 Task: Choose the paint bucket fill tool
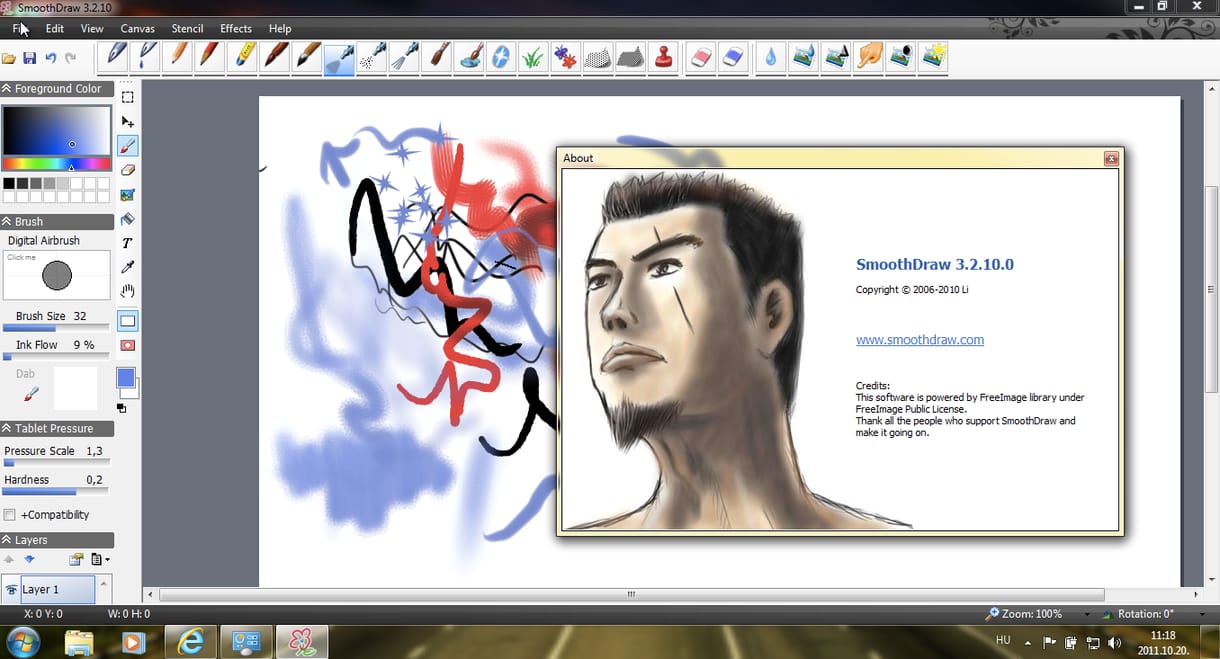click(x=128, y=219)
